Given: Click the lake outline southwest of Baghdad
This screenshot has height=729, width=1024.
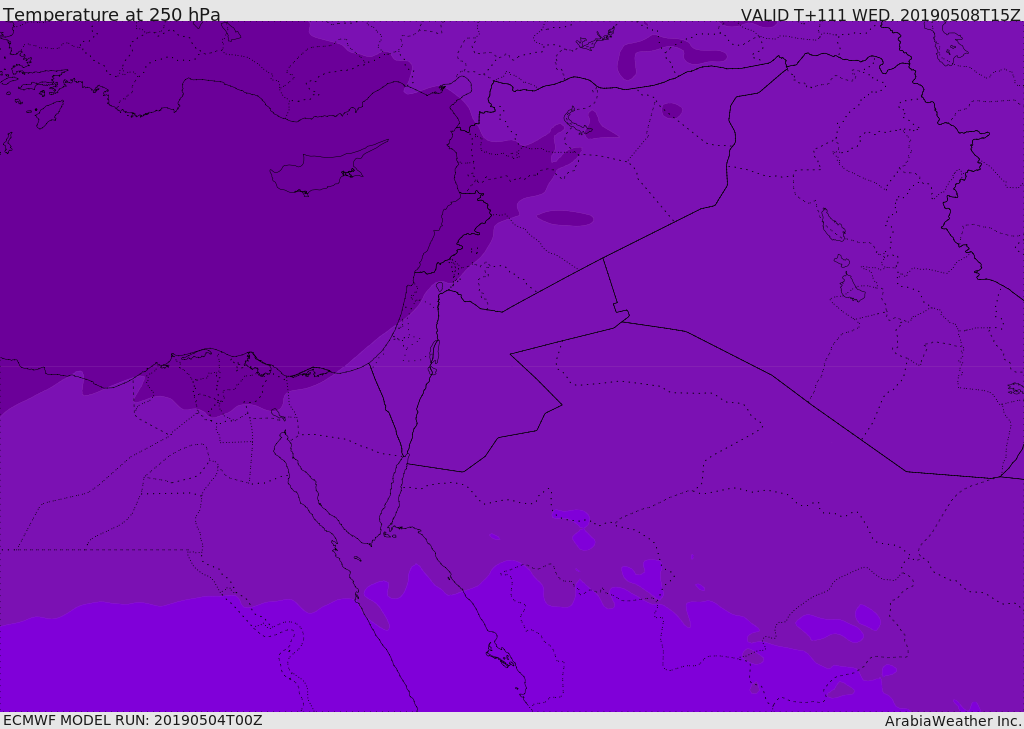Looking at the screenshot, I should (851, 289).
